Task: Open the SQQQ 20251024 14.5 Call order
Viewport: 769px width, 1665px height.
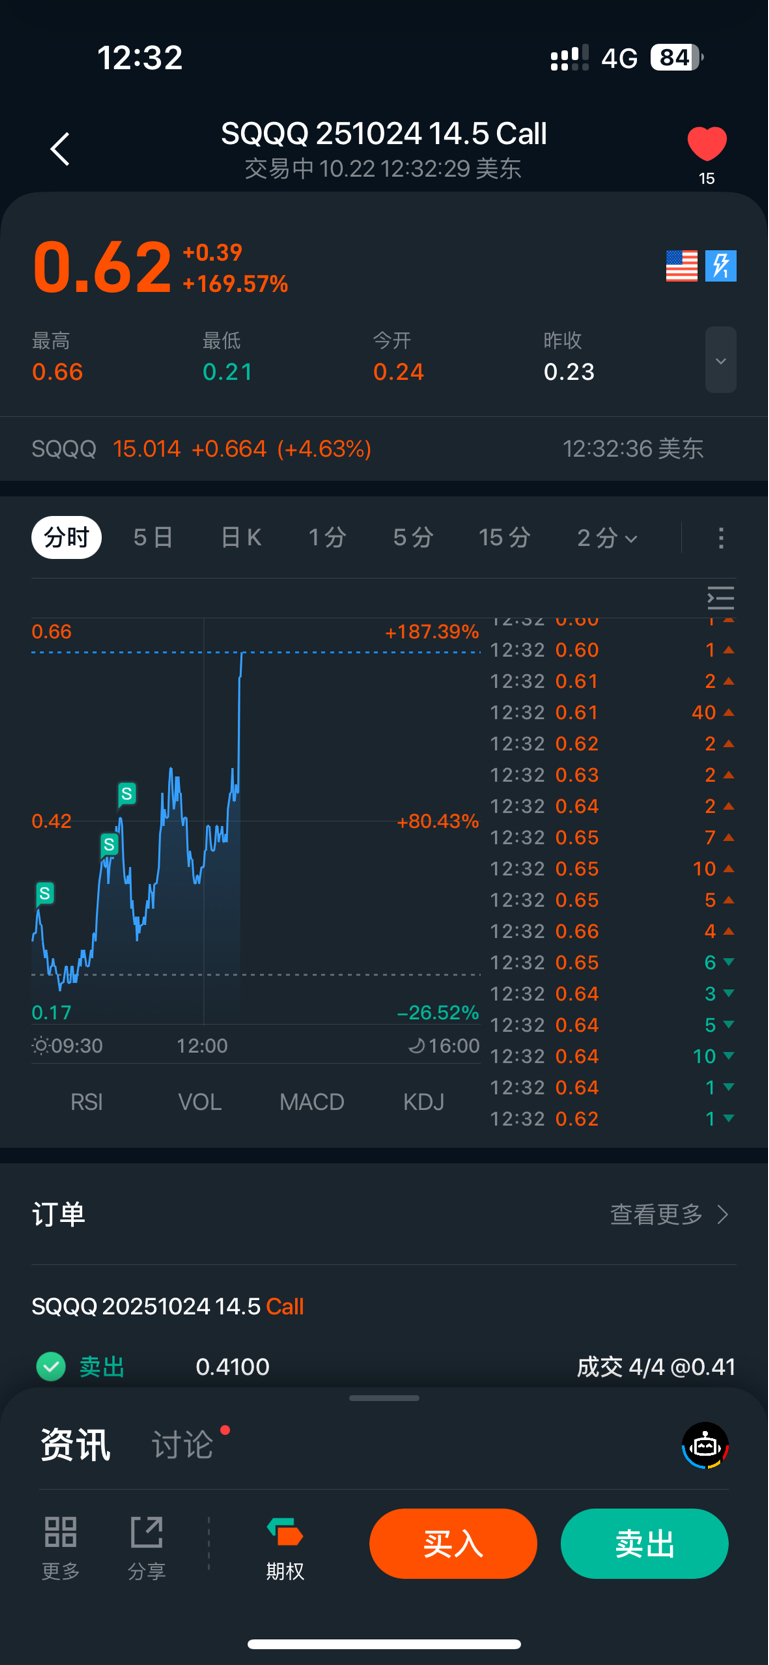Action: click(x=168, y=1306)
